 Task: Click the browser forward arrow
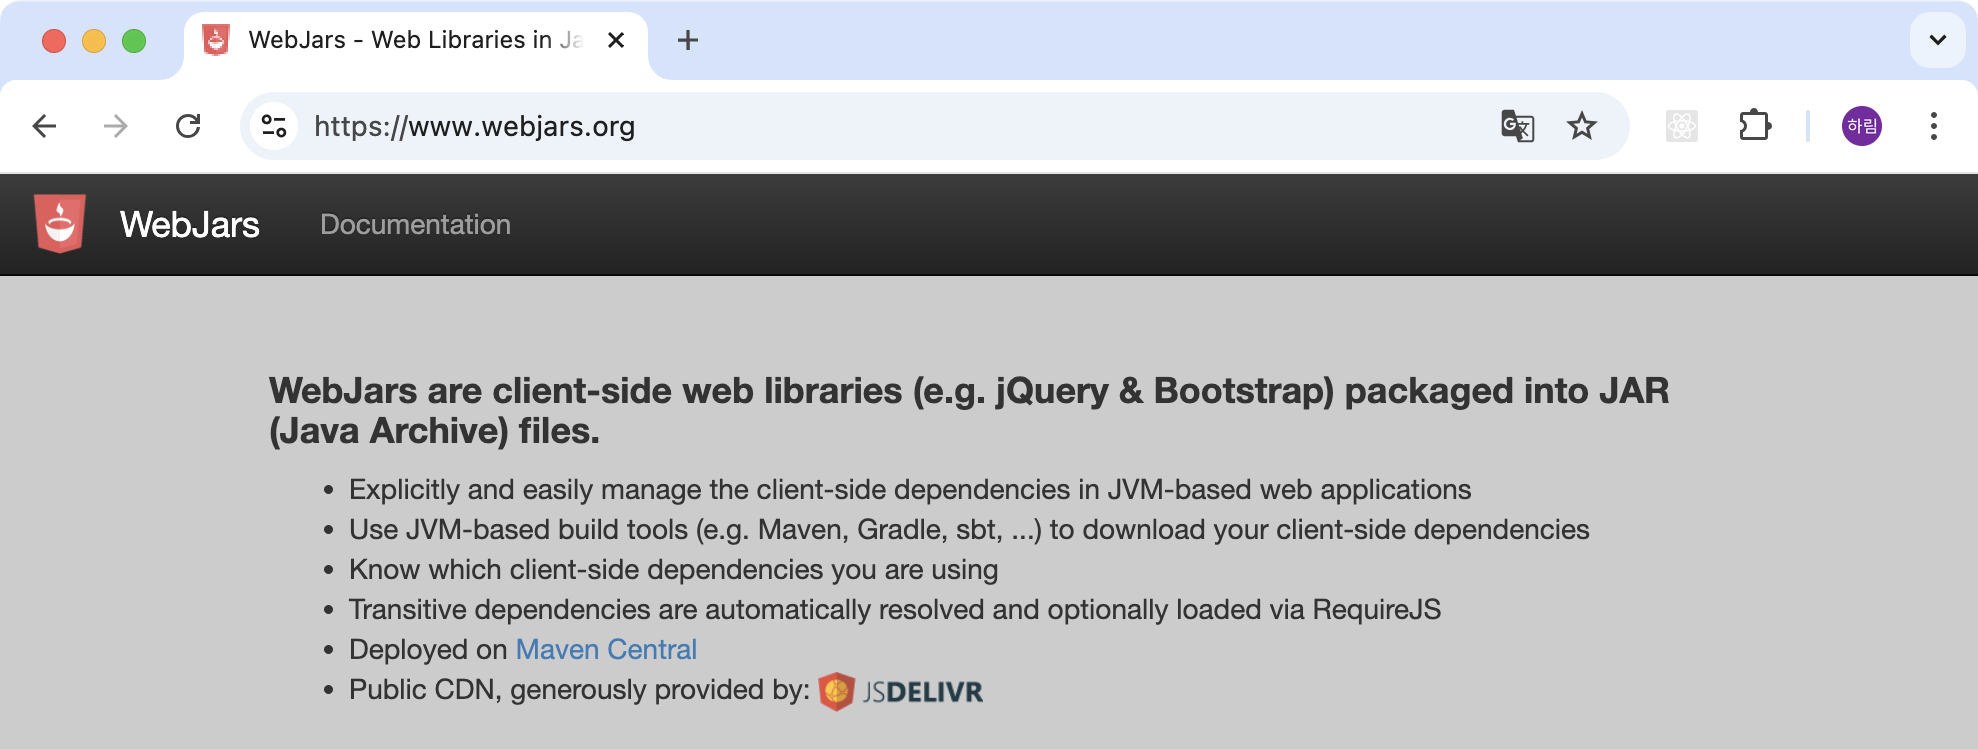(x=116, y=126)
